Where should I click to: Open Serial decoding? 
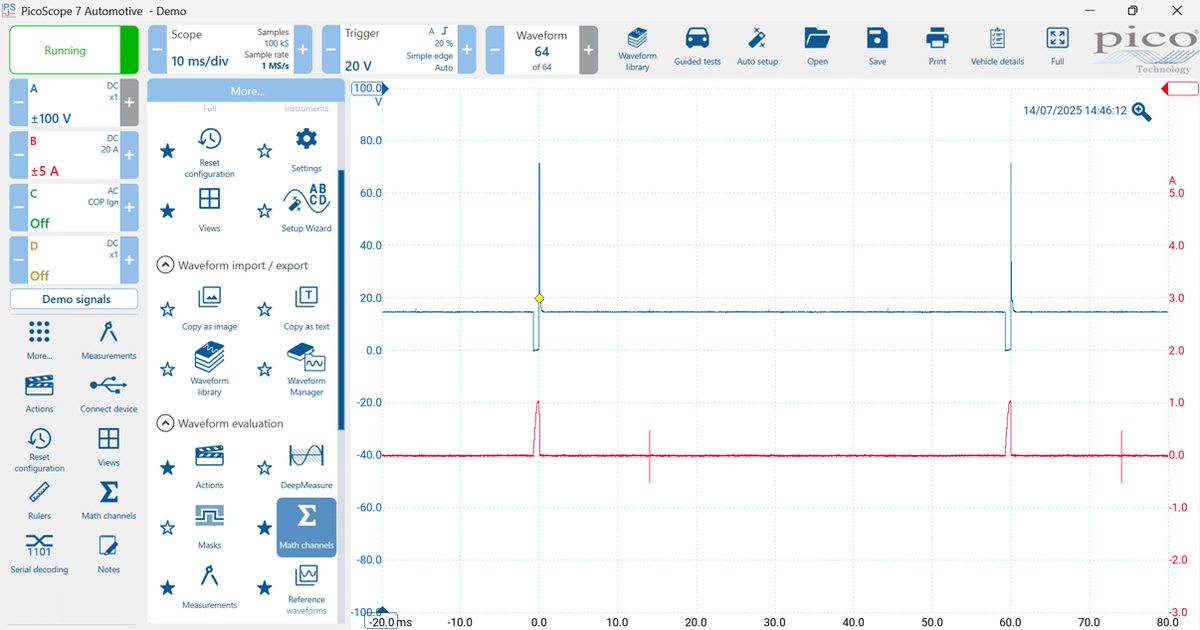[x=39, y=554]
